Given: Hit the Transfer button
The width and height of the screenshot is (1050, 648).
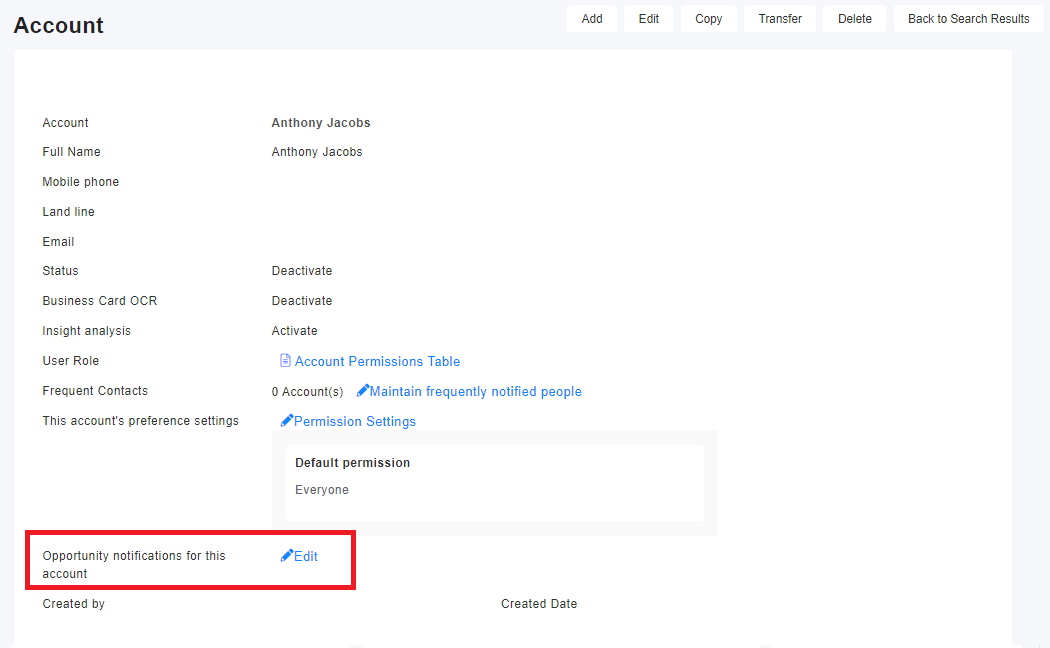Looking at the screenshot, I should pos(780,19).
